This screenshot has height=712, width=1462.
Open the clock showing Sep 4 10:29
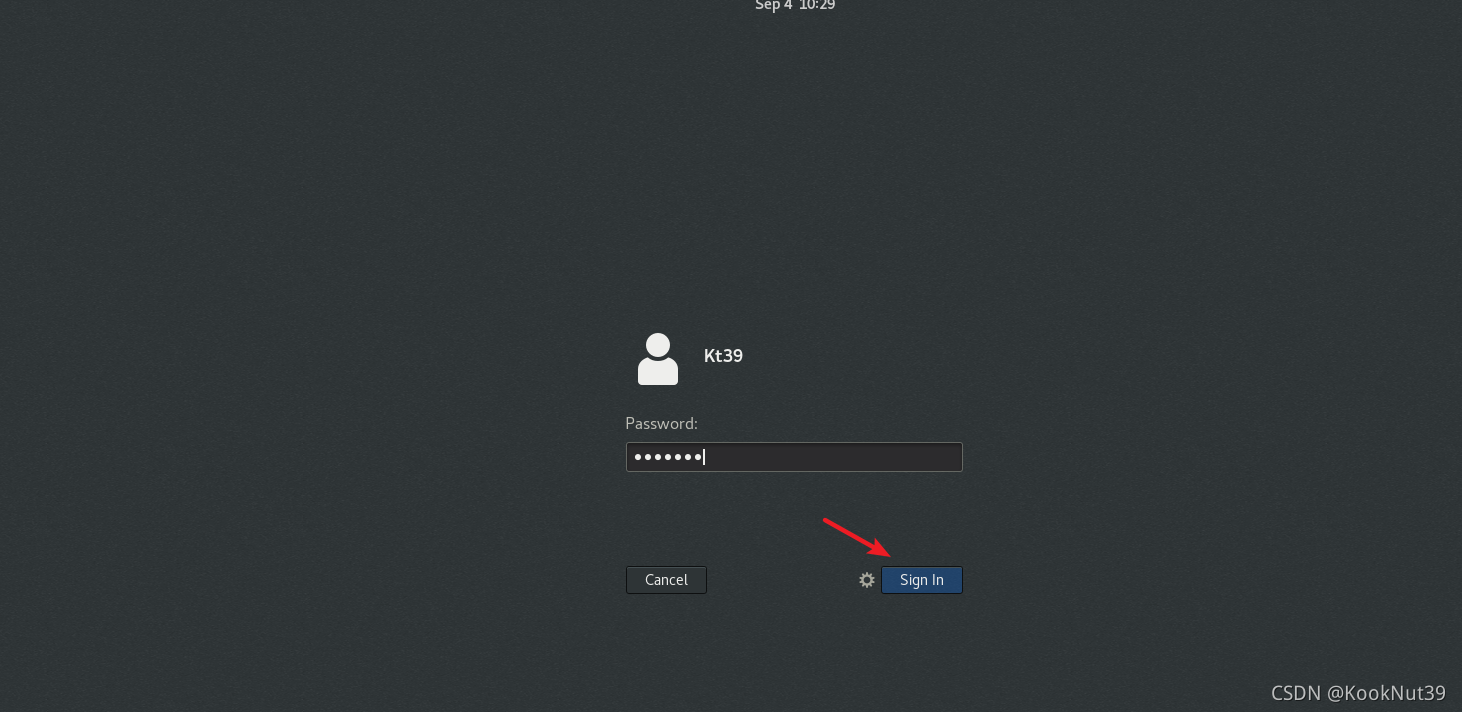[795, 5]
